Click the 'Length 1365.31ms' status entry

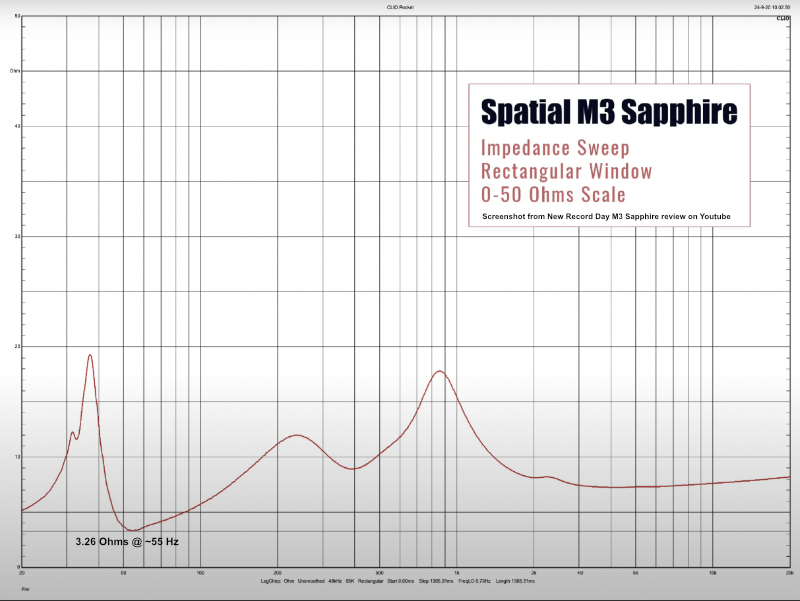[x=515, y=581]
